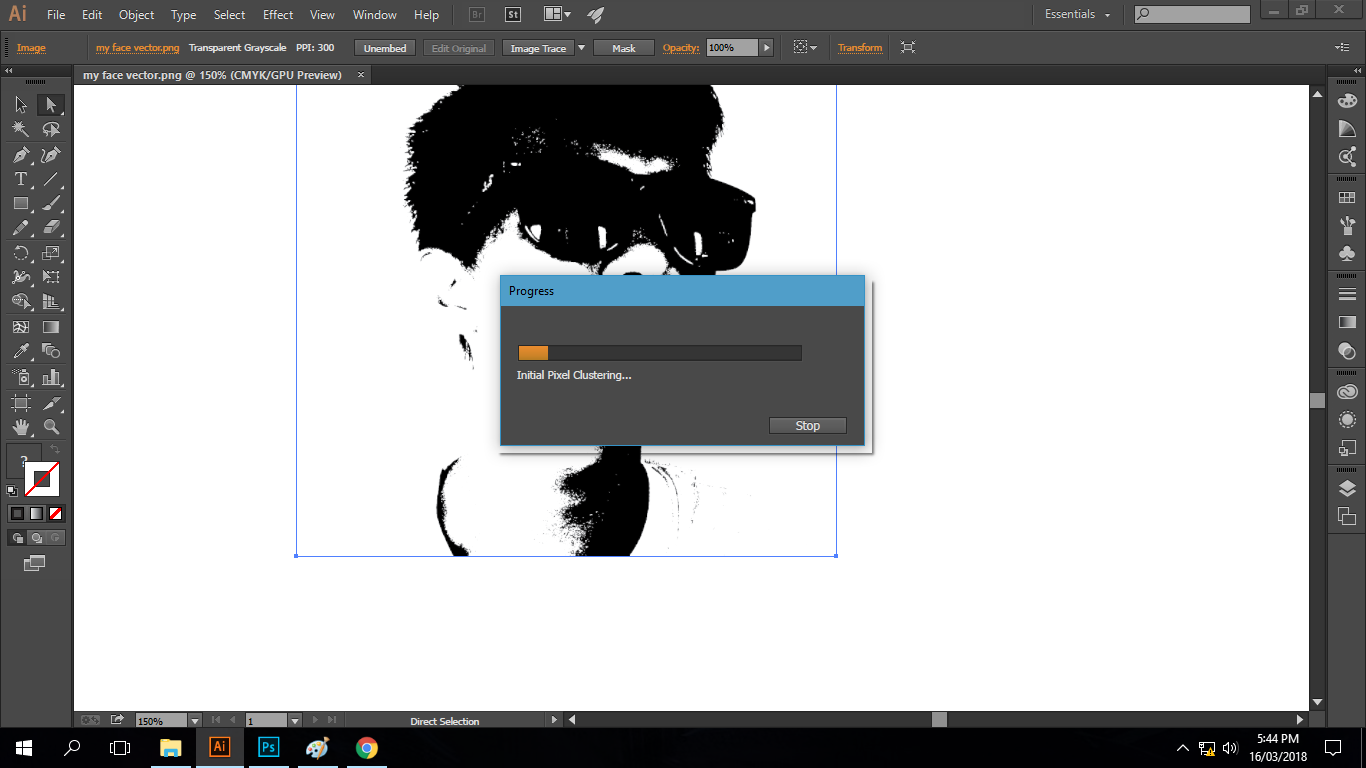Open the Stroke panel

point(1347,294)
